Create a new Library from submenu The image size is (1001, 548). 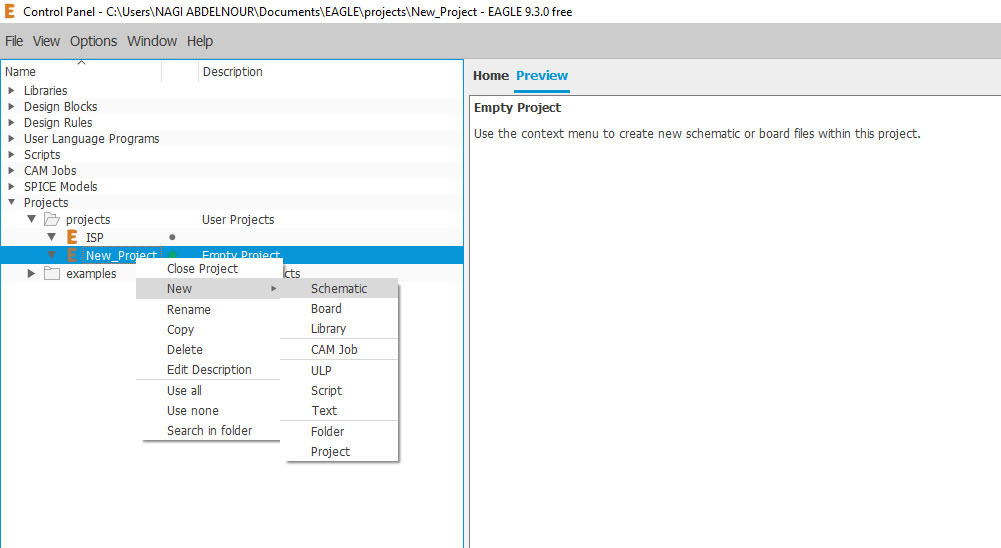339,329
